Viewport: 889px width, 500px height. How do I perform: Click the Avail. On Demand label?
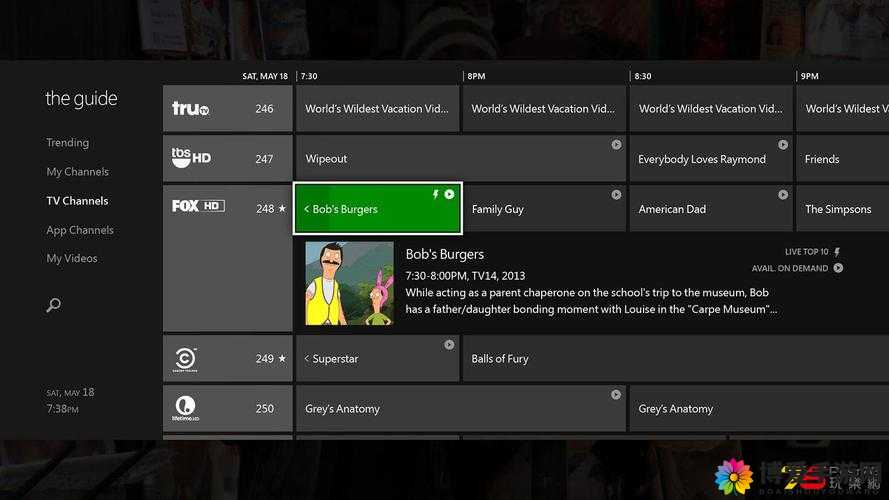coord(790,268)
